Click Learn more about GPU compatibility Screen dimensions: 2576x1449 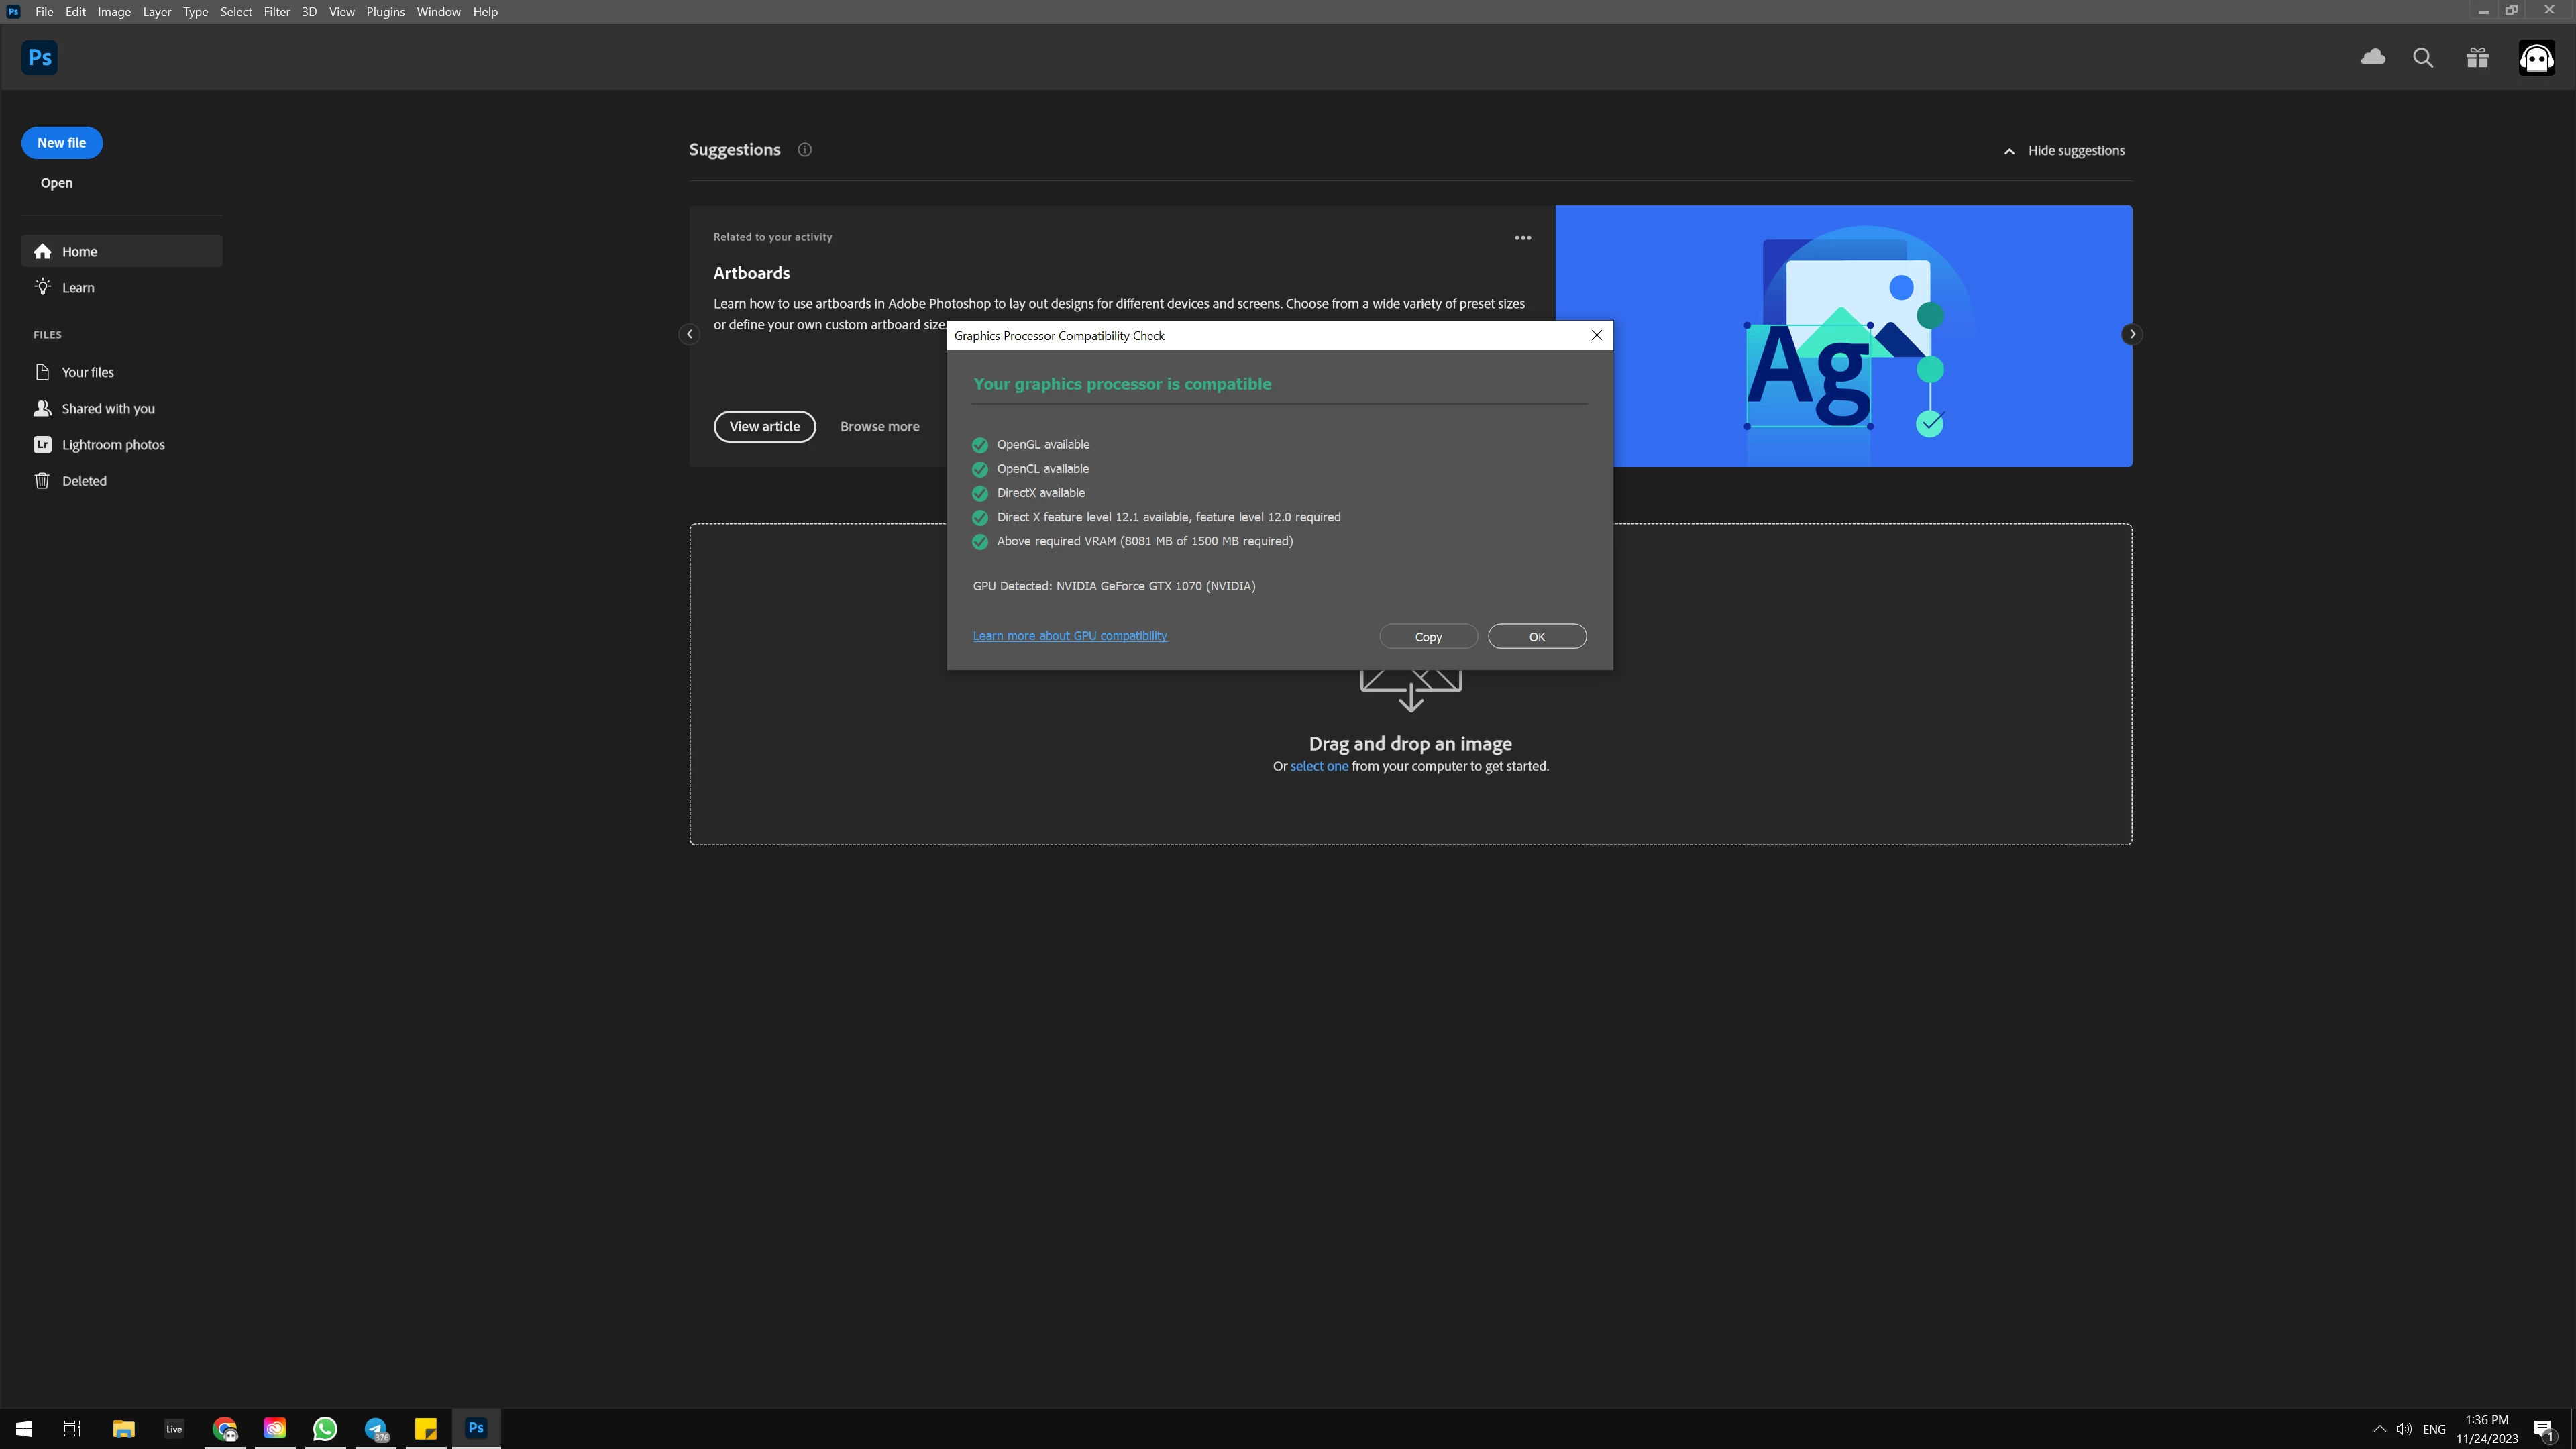[x=1069, y=636]
